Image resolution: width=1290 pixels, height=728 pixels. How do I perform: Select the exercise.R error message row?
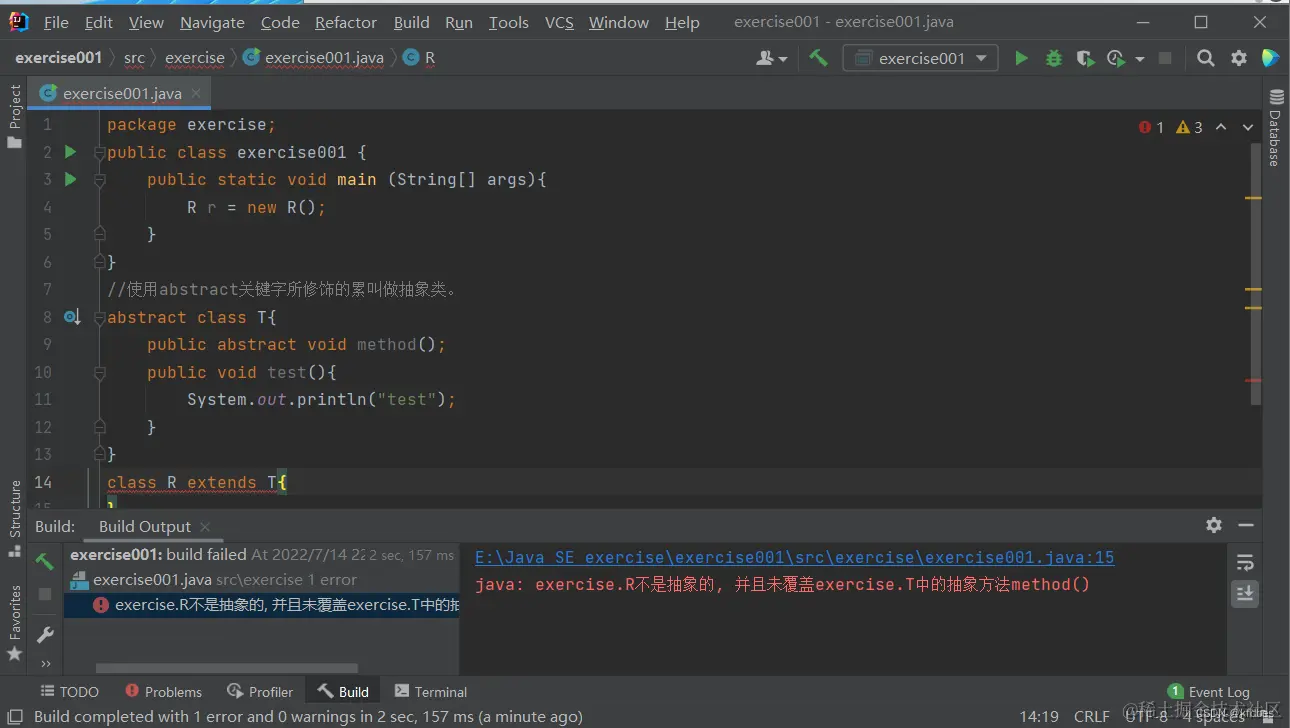[x=262, y=605]
